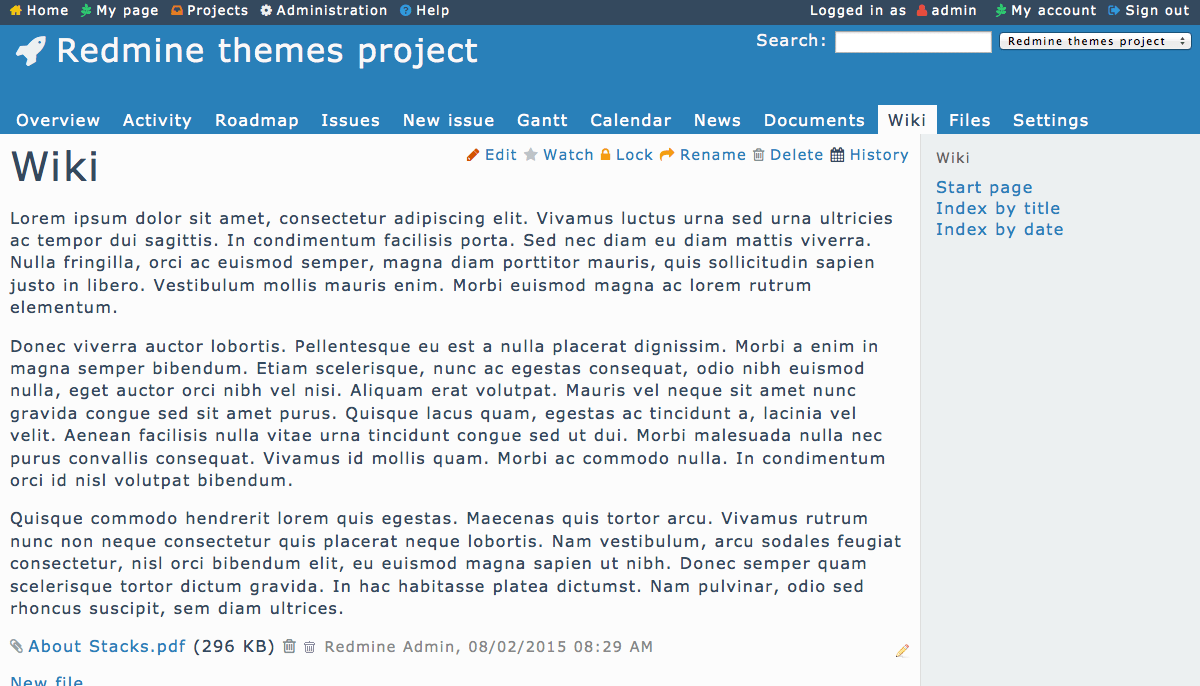Switch to the Gantt tab
The image size is (1200, 686).
coord(542,120)
